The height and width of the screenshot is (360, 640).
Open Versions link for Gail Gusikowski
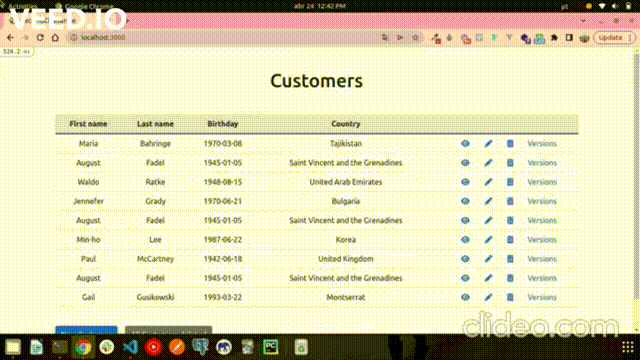pyautogui.click(x=542, y=297)
